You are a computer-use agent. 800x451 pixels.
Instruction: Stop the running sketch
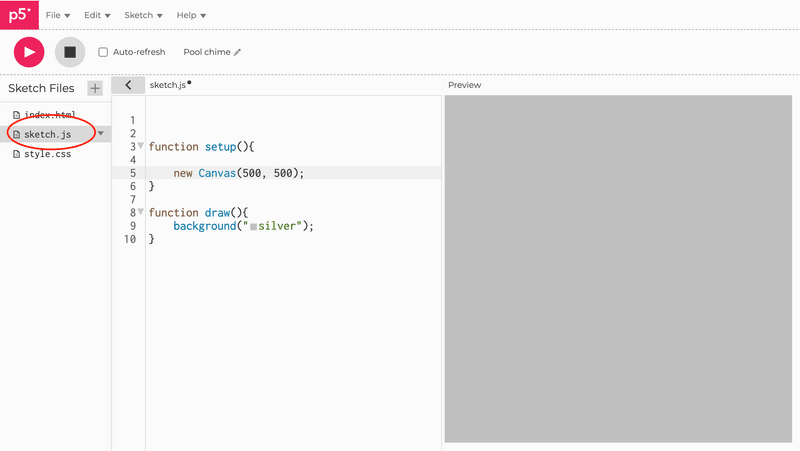[70, 52]
